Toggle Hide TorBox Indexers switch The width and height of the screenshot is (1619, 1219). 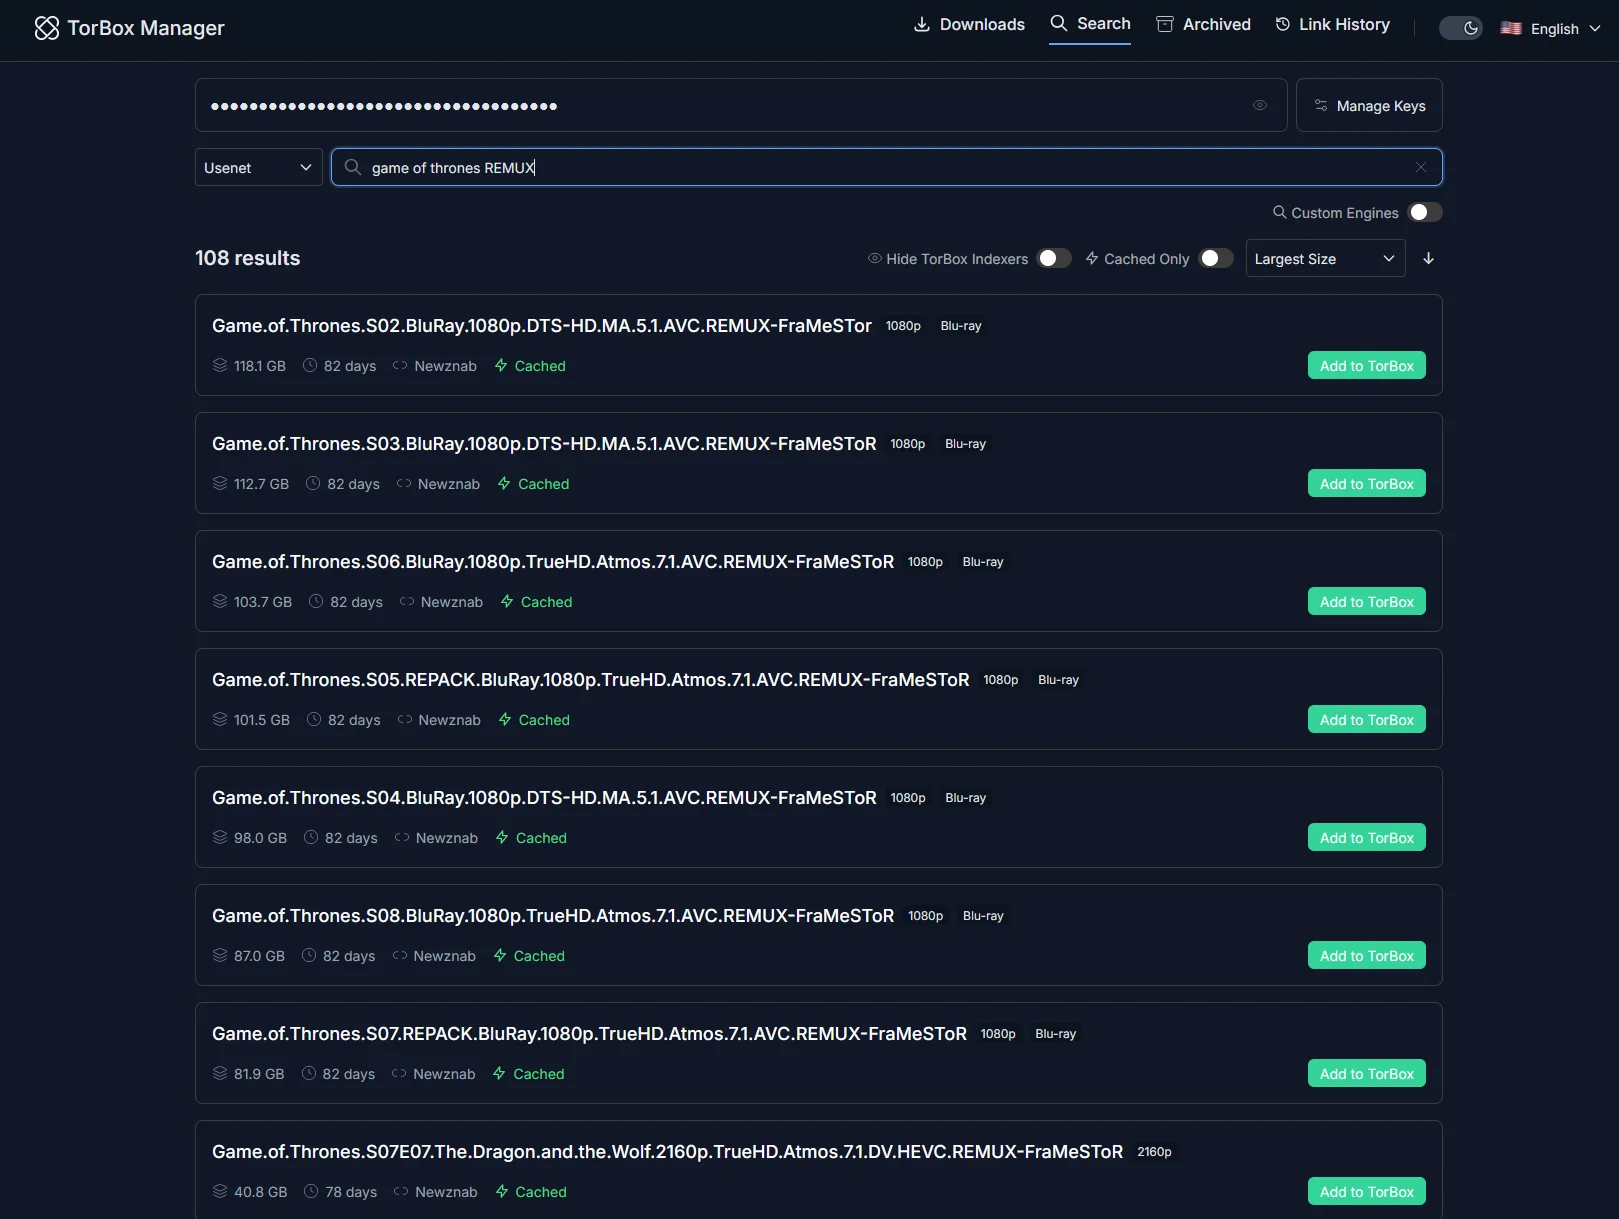pyautogui.click(x=1054, y=258)
